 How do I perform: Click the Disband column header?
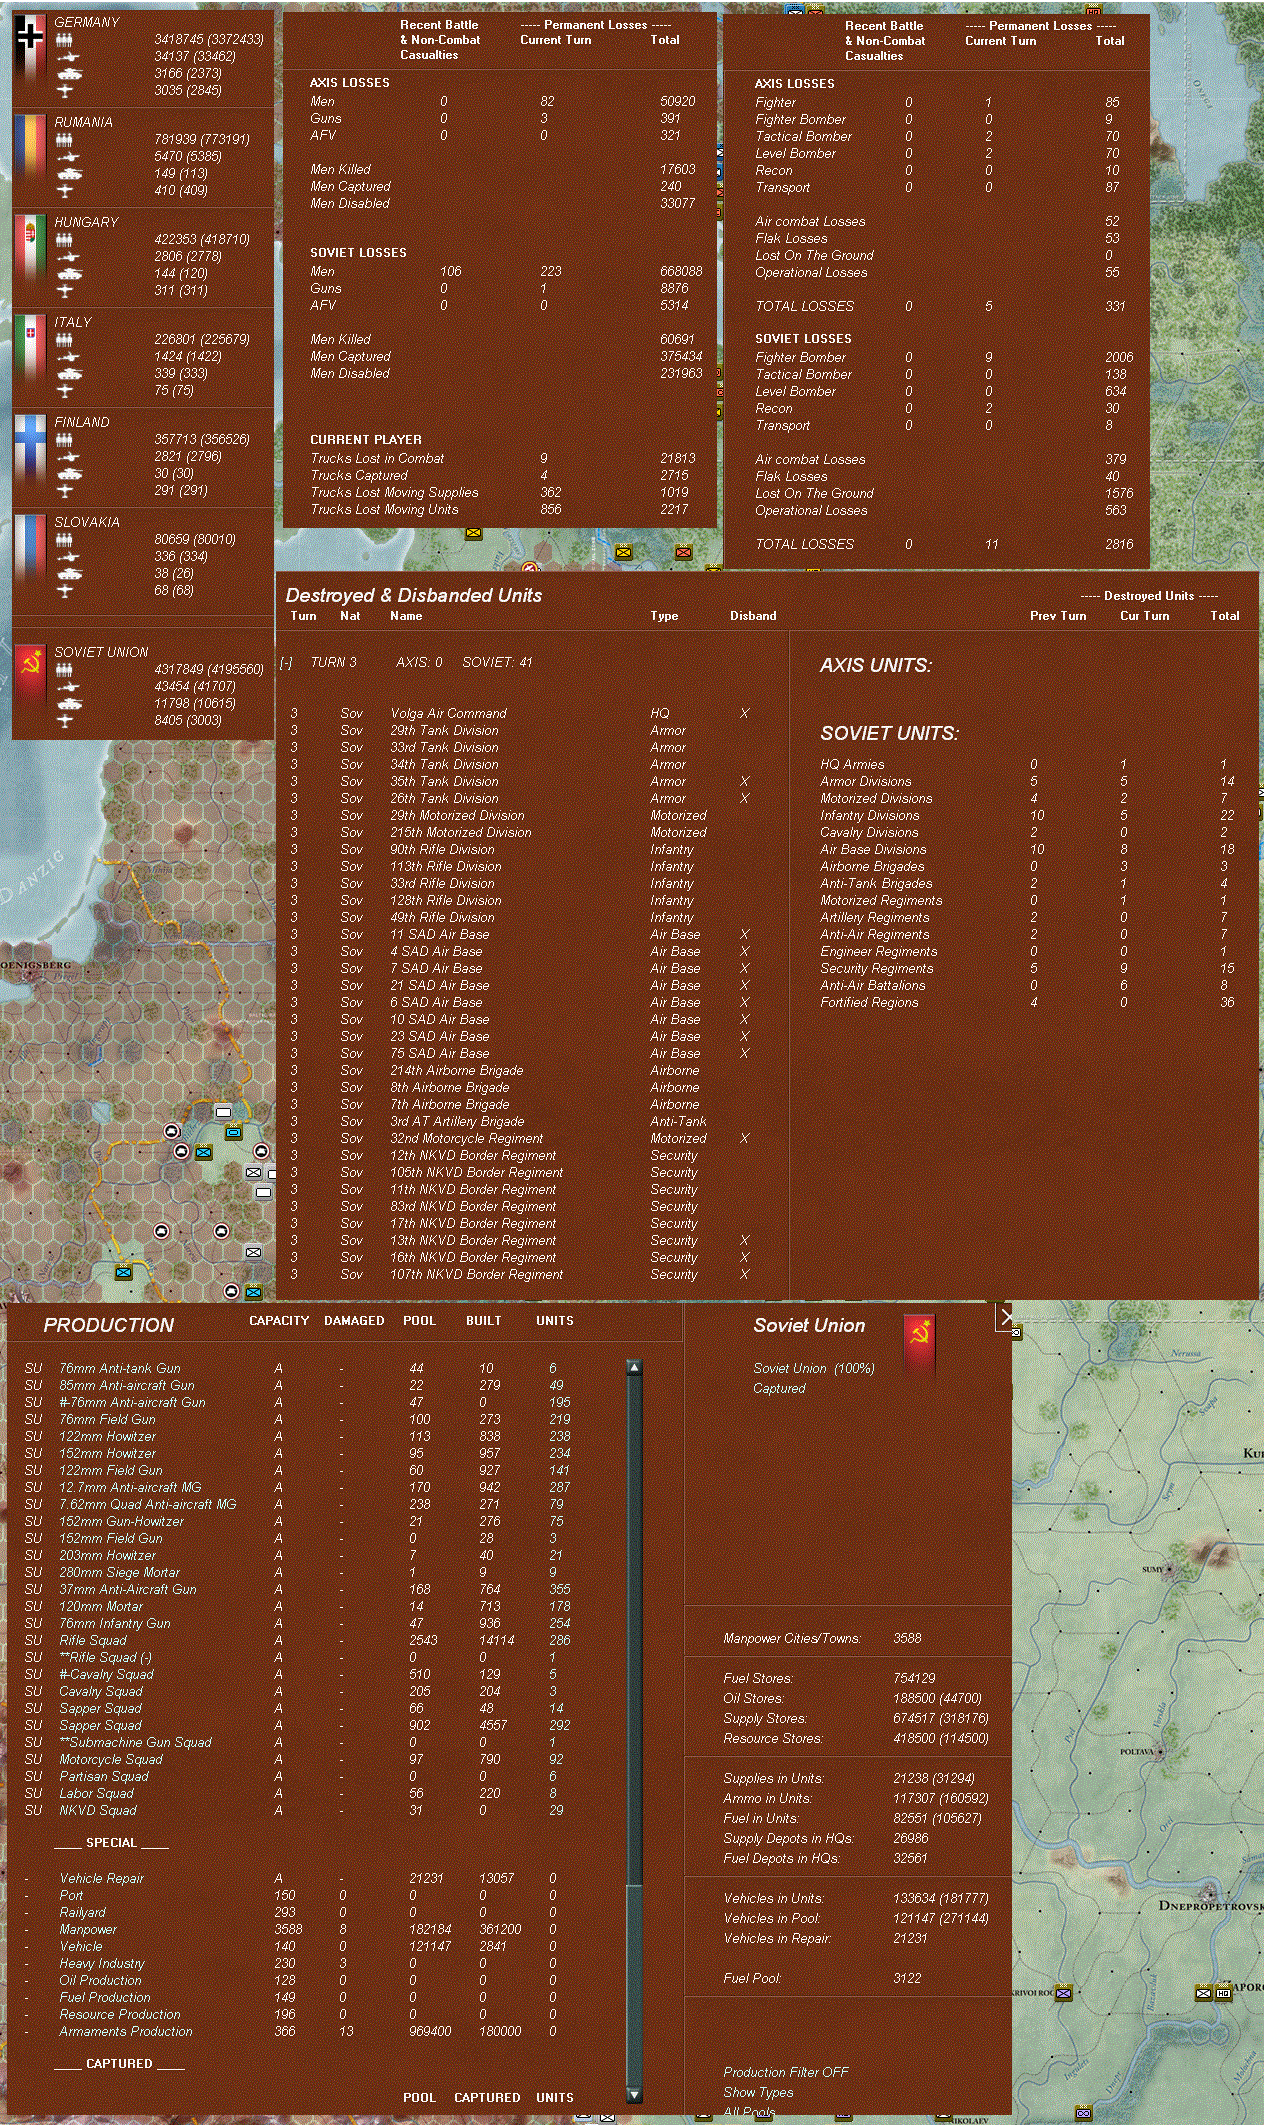pyautogui.click(x=753, y=616)
